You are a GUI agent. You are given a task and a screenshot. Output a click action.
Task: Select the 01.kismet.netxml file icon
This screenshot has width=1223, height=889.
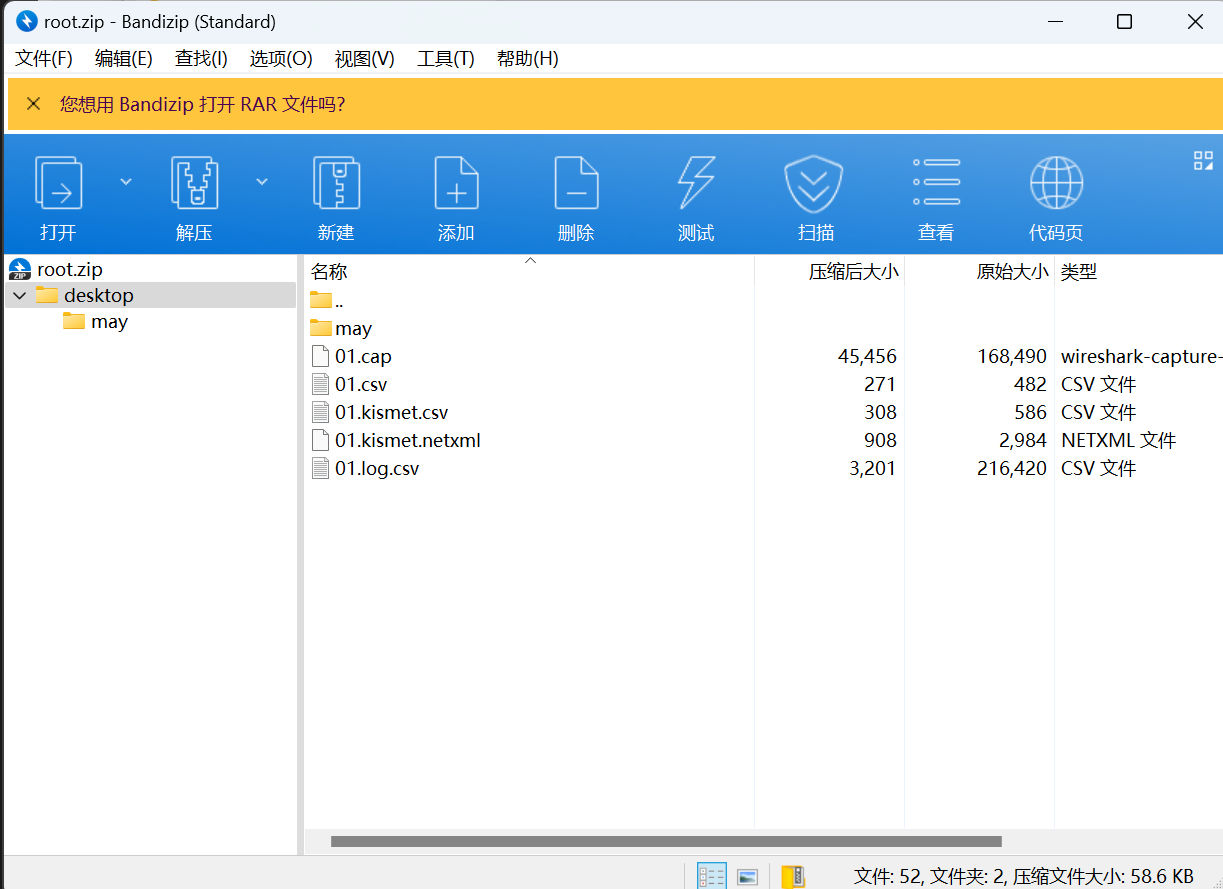(x=320, y=440)
